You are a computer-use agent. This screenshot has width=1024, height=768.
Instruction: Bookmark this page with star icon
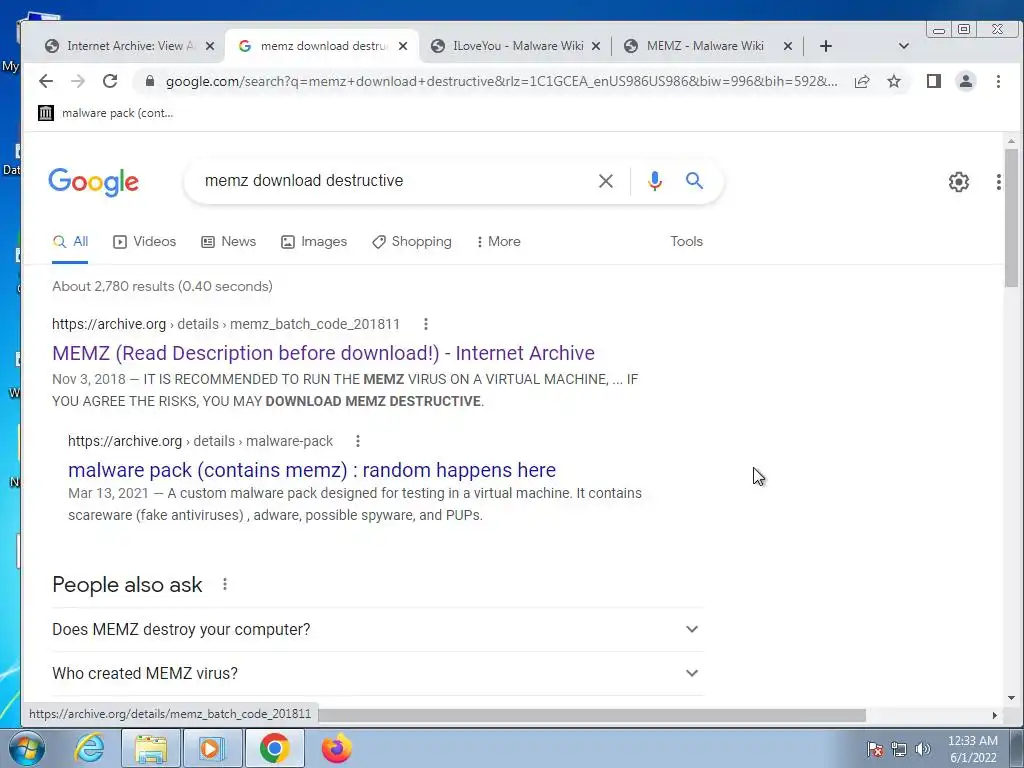(x=894, y=81)
